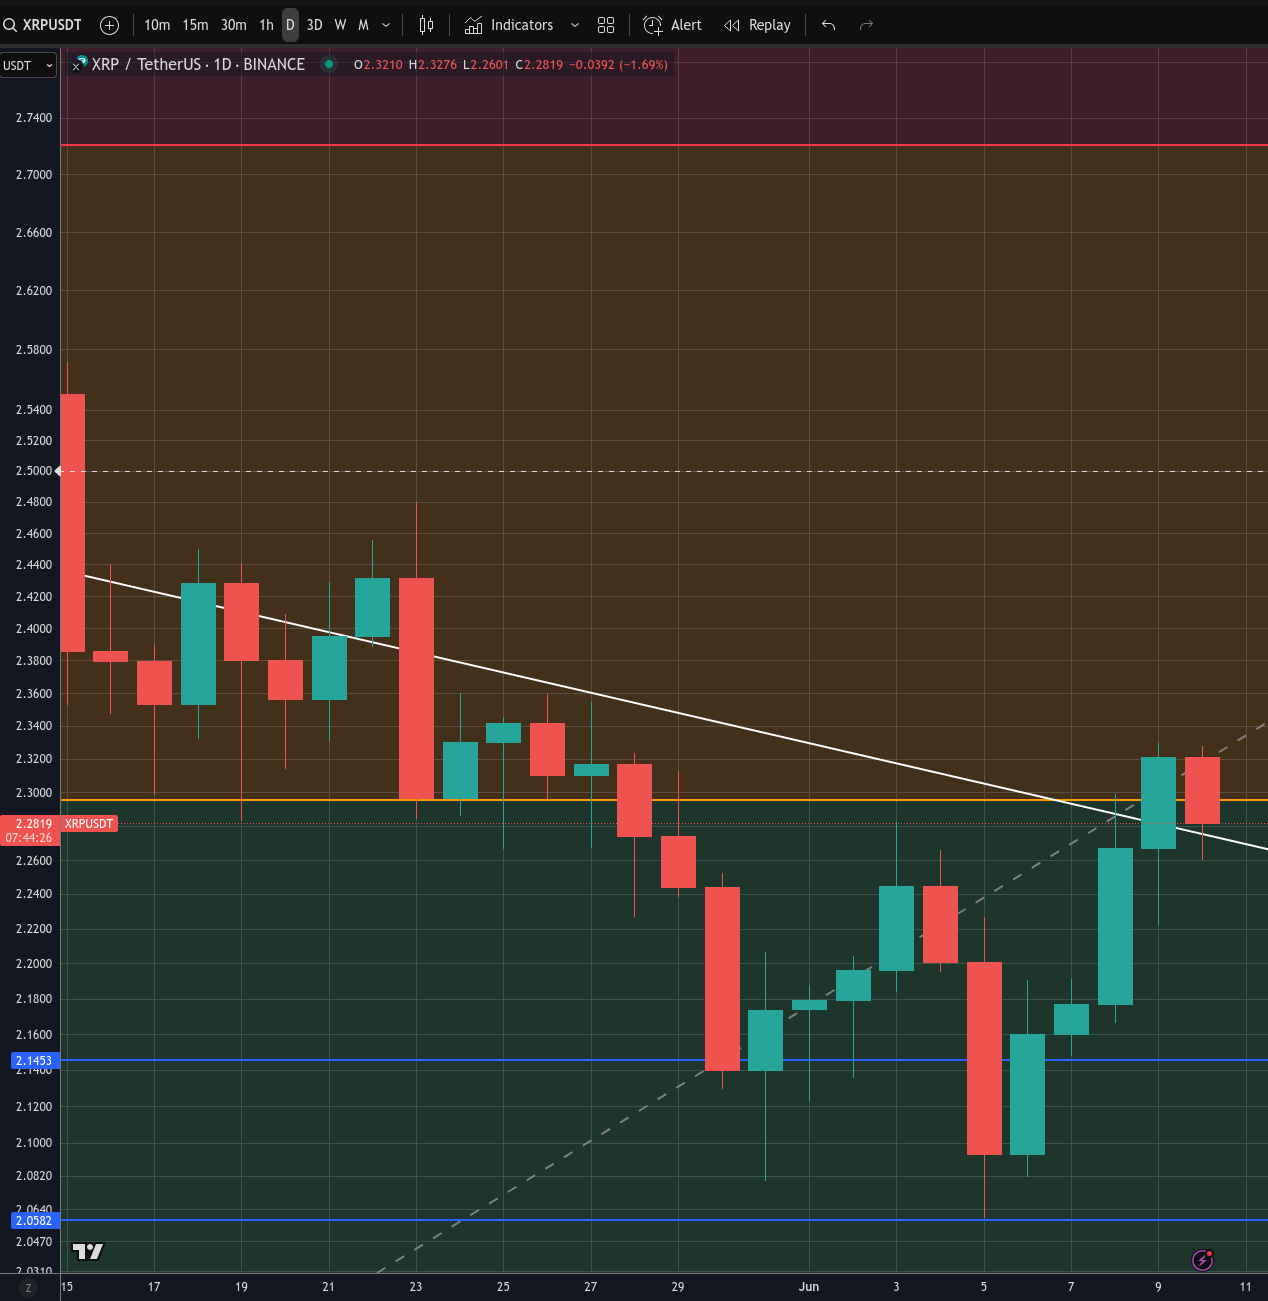Select the 15m timeframe
The width and height of the screenshot is (1268, 1301).
pyautogui.click(x=195, y=25)
